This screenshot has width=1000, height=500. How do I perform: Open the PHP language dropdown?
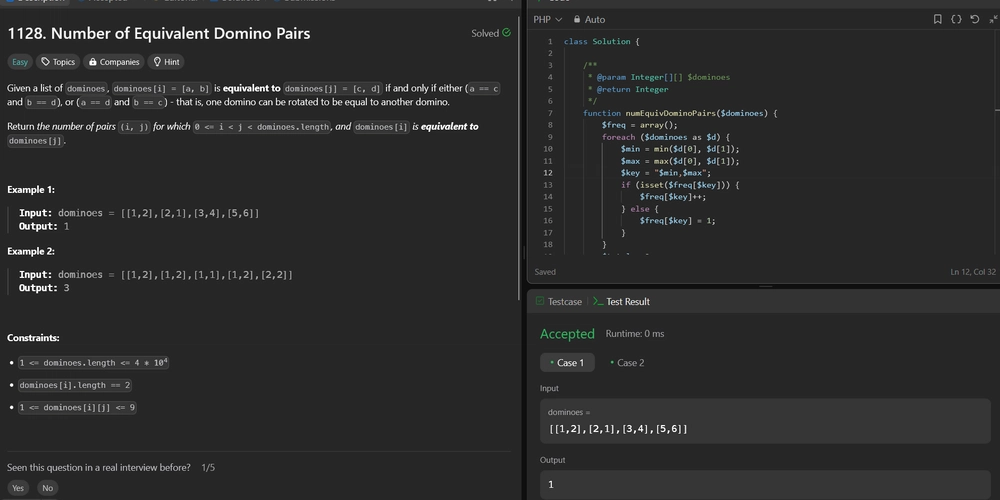click(x=547, y=19)
